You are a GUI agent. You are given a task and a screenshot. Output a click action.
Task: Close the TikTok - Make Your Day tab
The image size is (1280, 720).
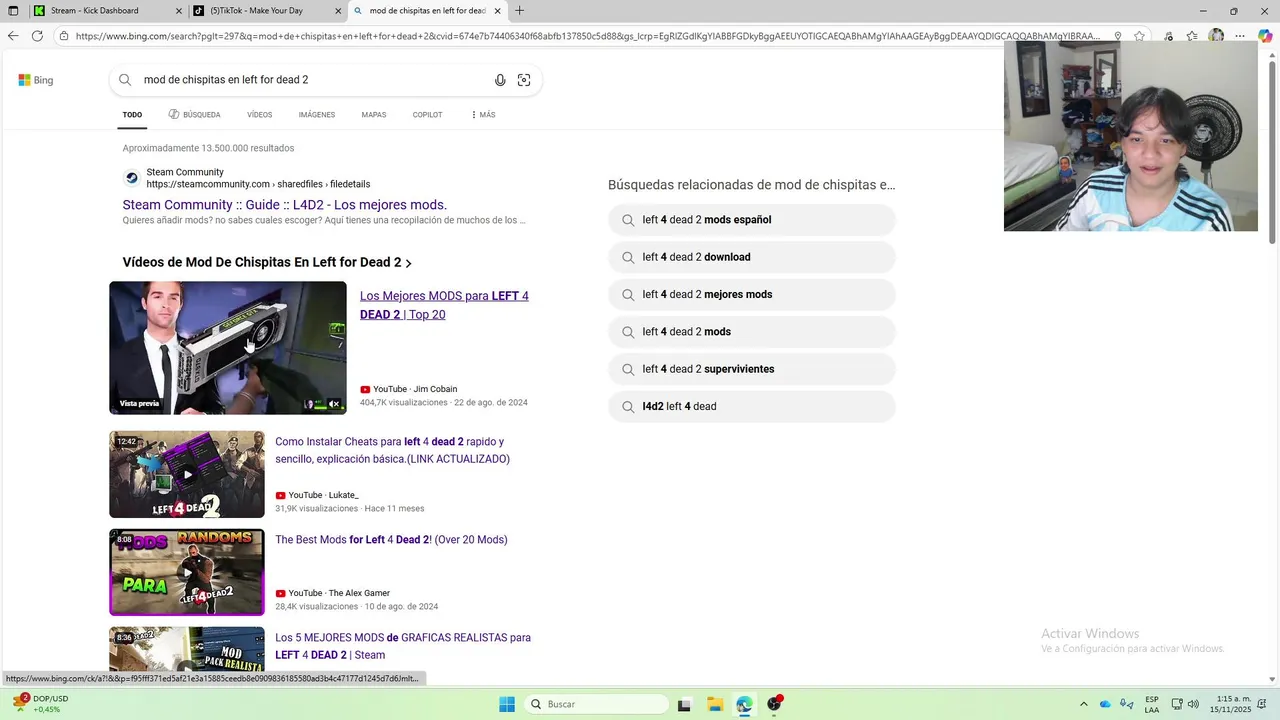(x=338, y=11)
